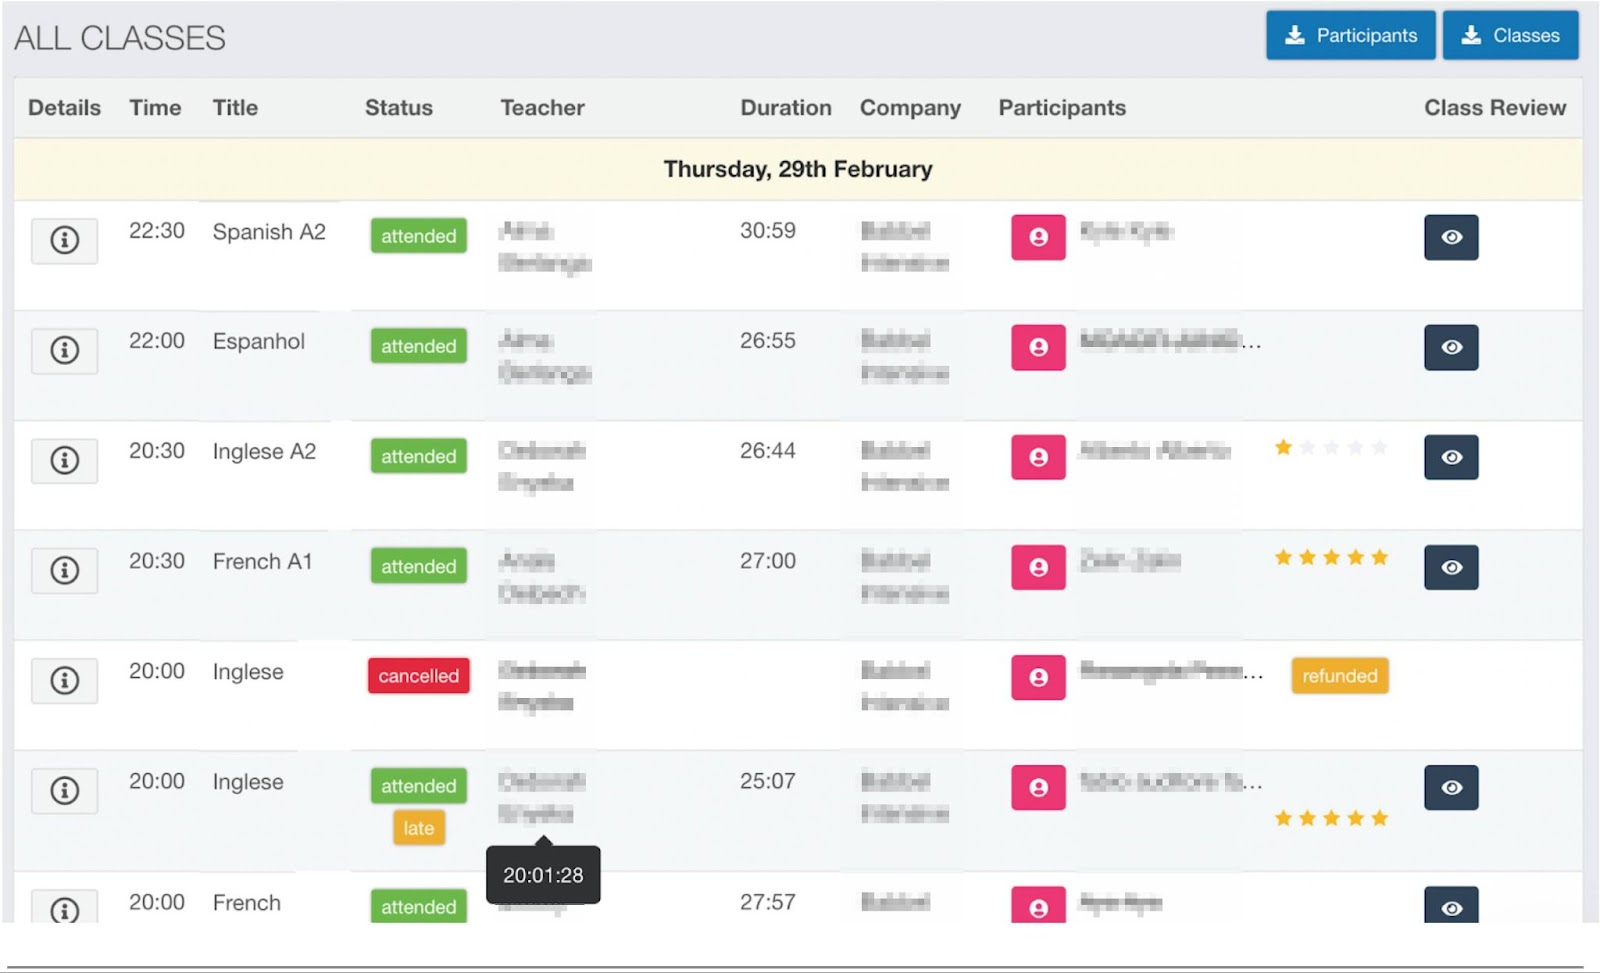The image size is (1600, 973).
Task: Download the Participants report
Action: coord(1350,34)
